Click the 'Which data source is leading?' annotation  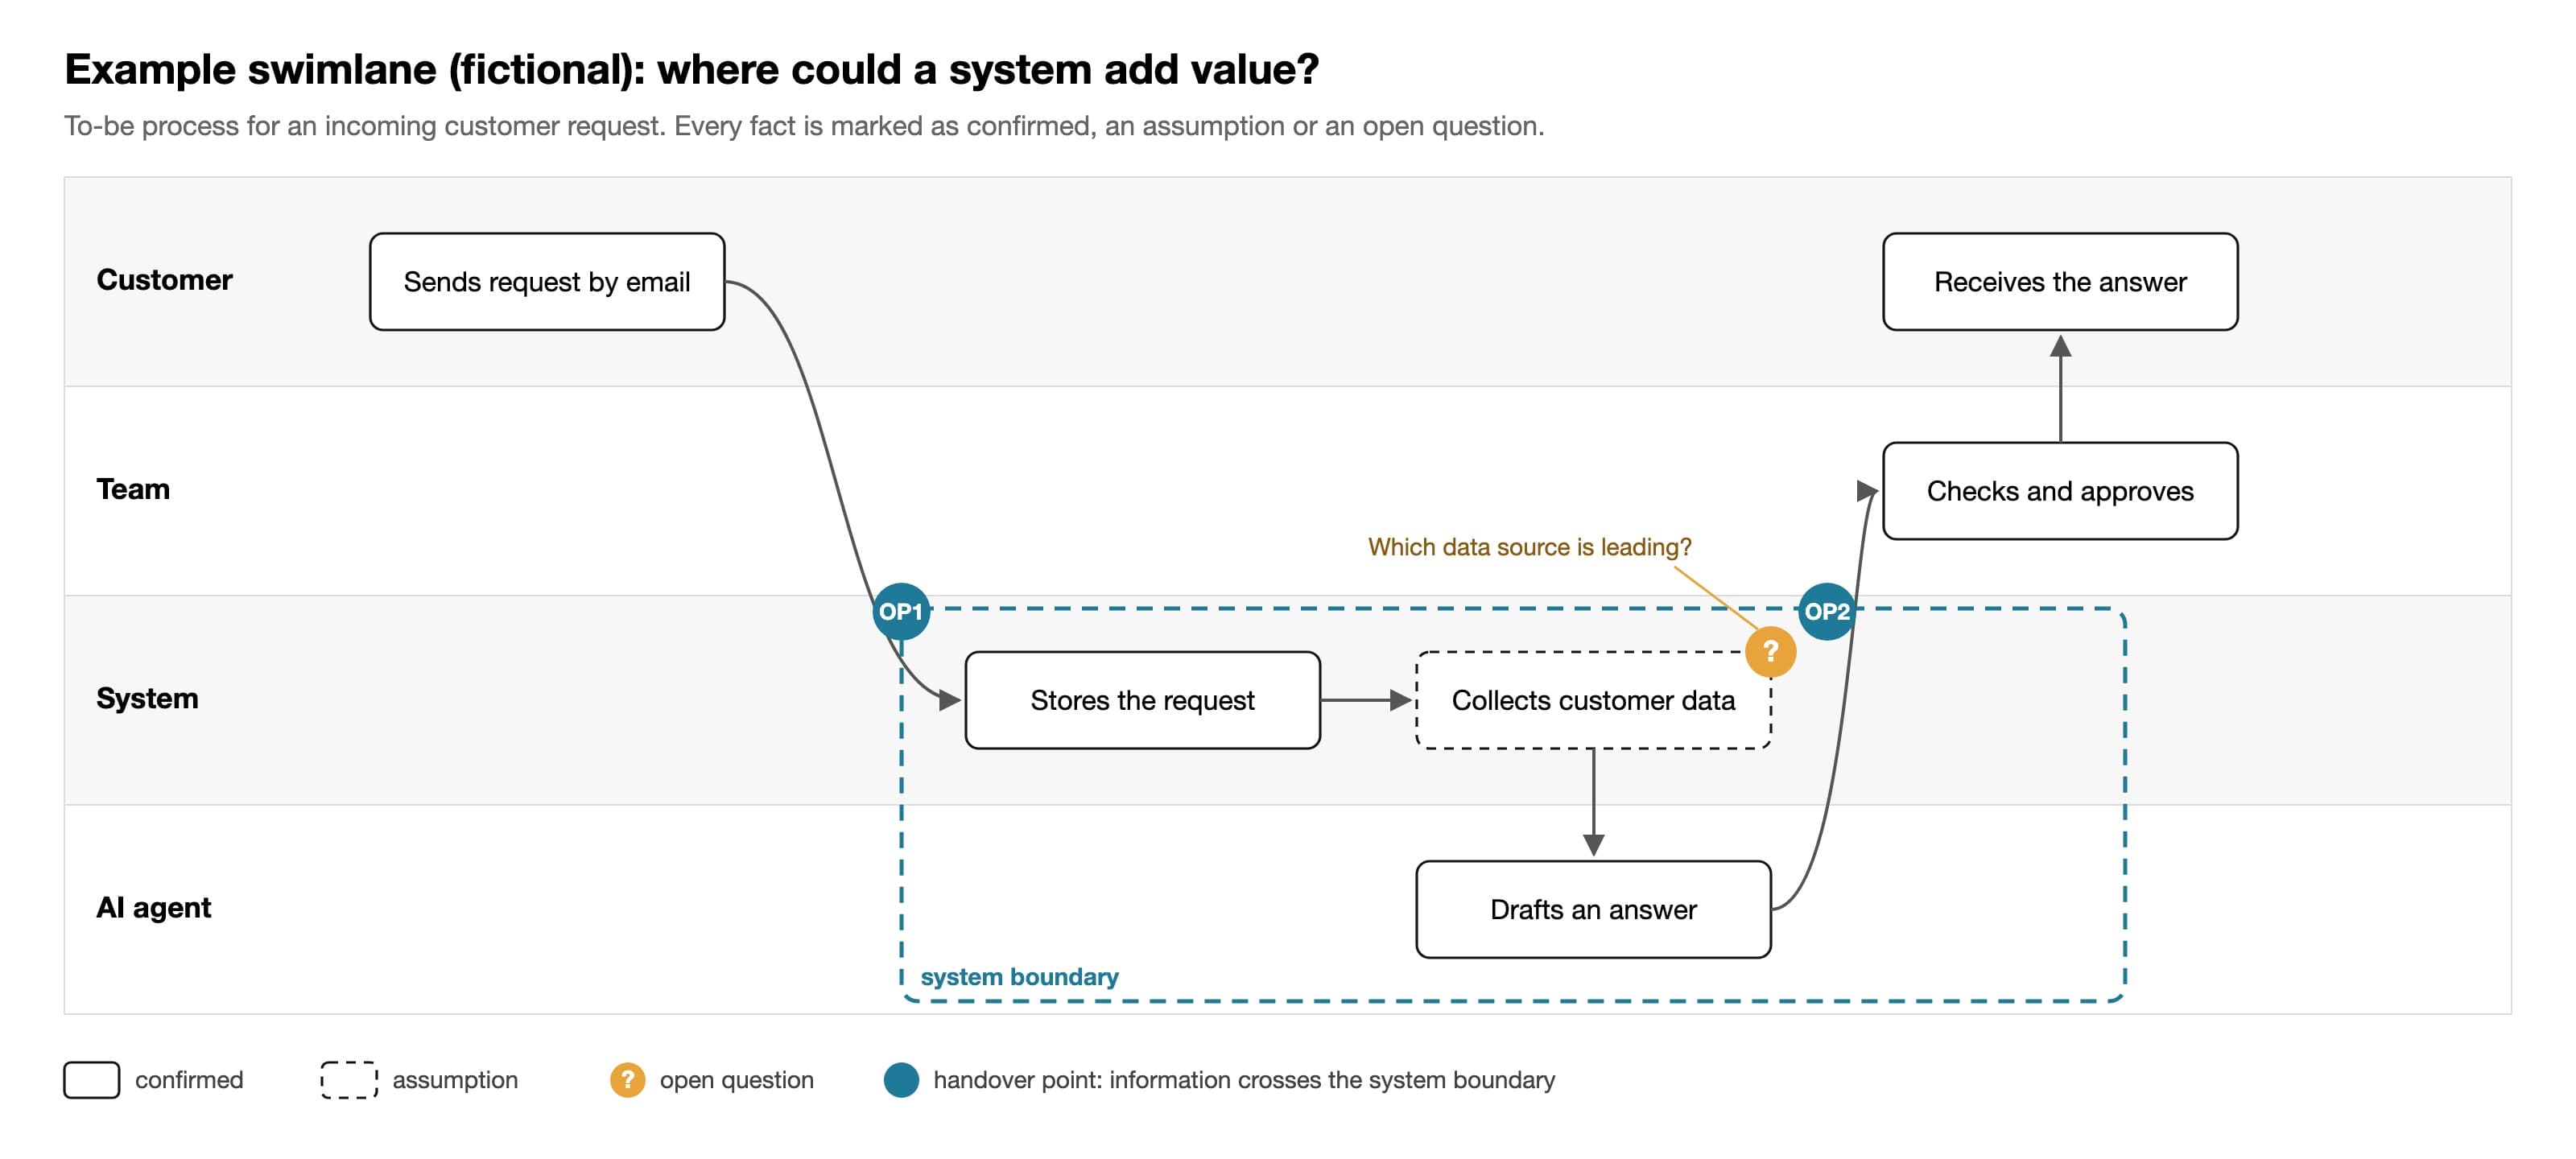point(1529,547)
